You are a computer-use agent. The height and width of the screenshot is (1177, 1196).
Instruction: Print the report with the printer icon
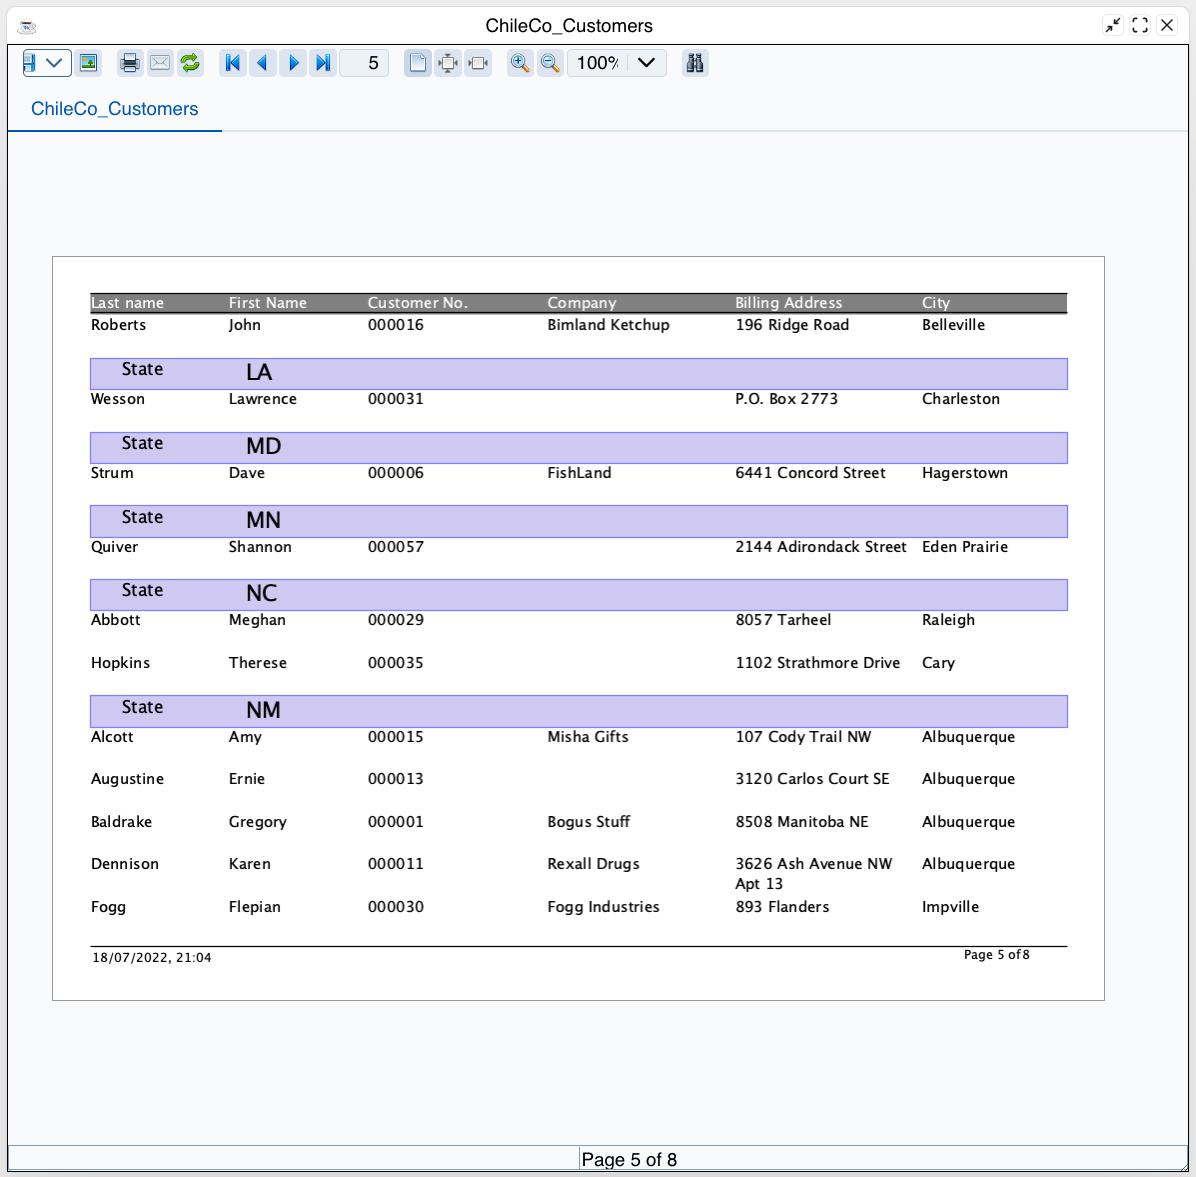130,63
